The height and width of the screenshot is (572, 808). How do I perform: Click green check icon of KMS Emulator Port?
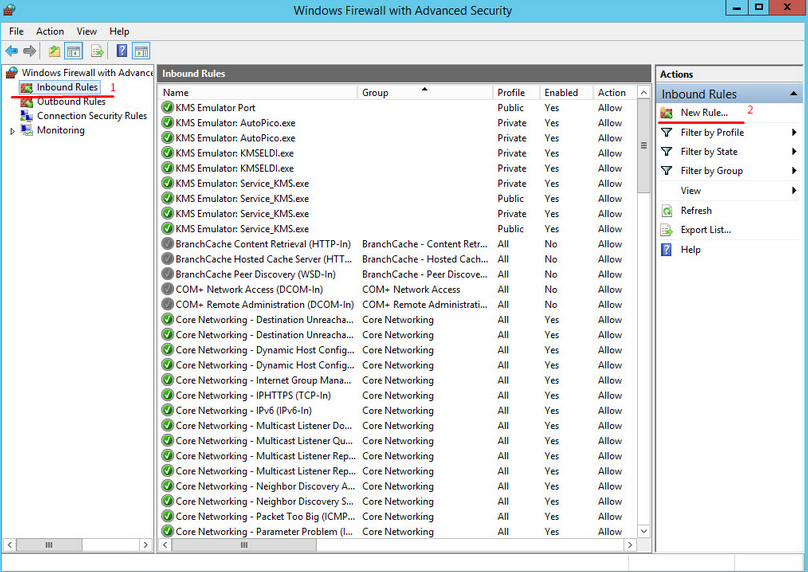[x=167, y=108]
